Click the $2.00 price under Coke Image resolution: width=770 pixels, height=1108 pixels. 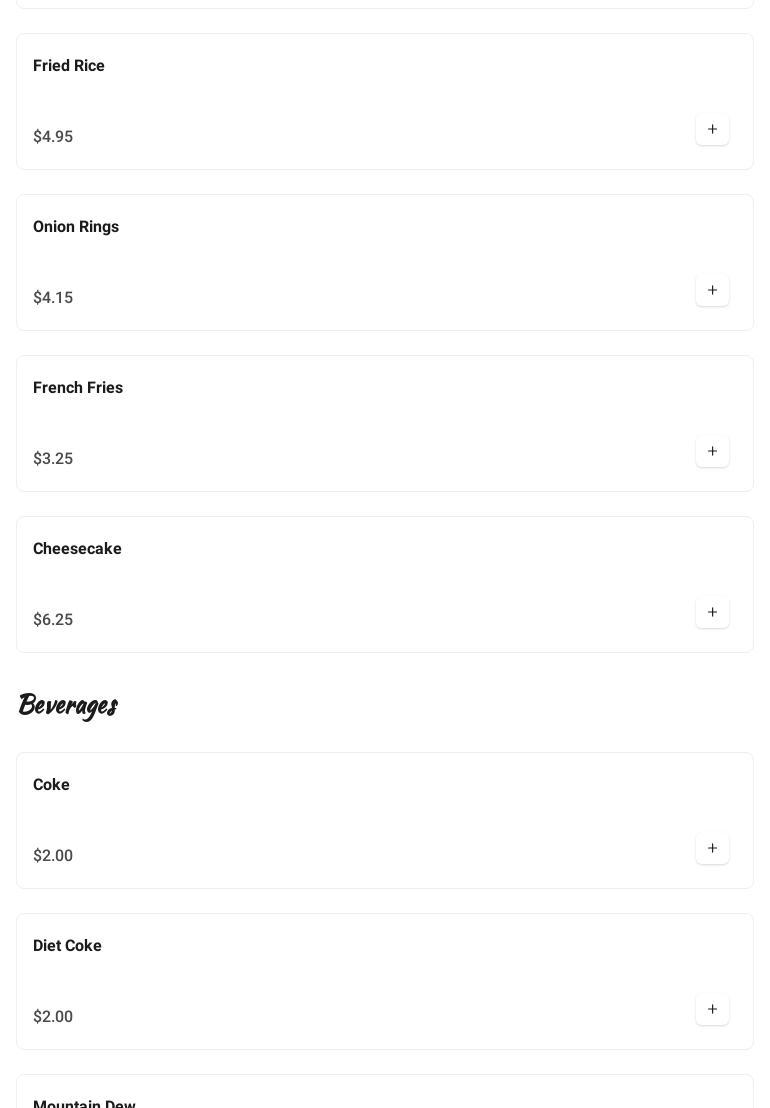(53, 856)
